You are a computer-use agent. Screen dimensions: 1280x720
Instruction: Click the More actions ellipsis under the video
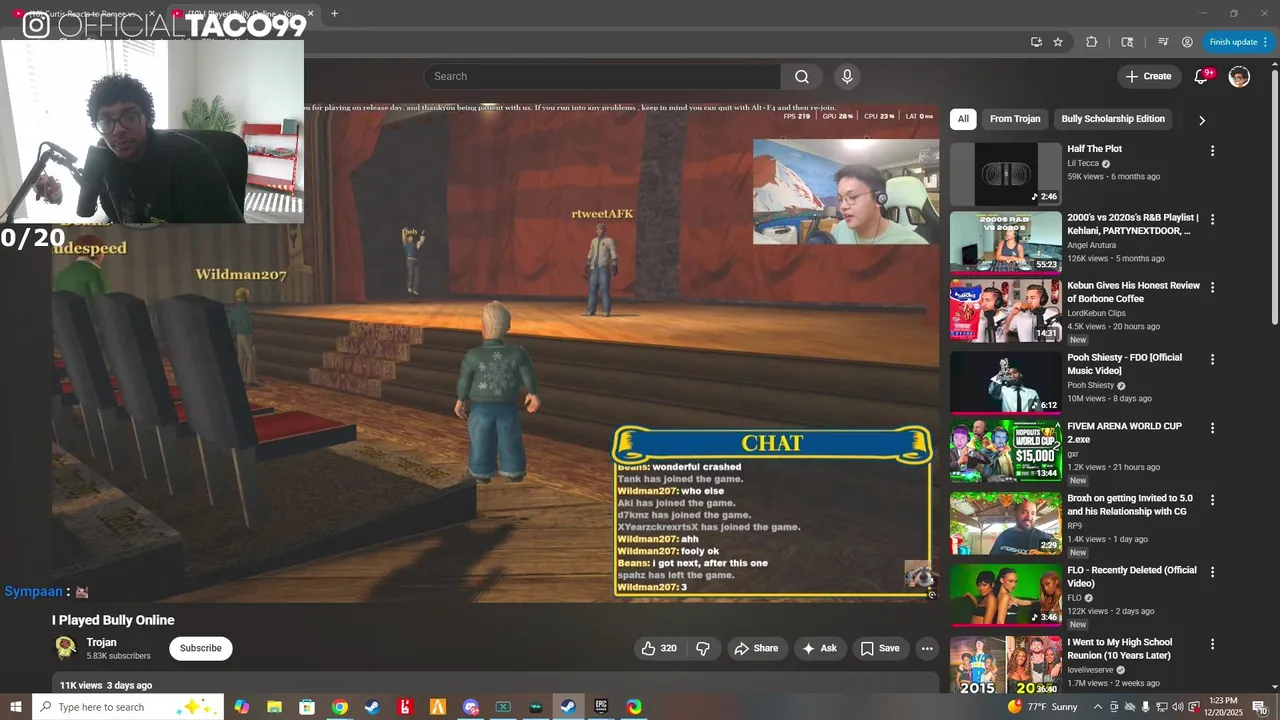pos(927,649)
